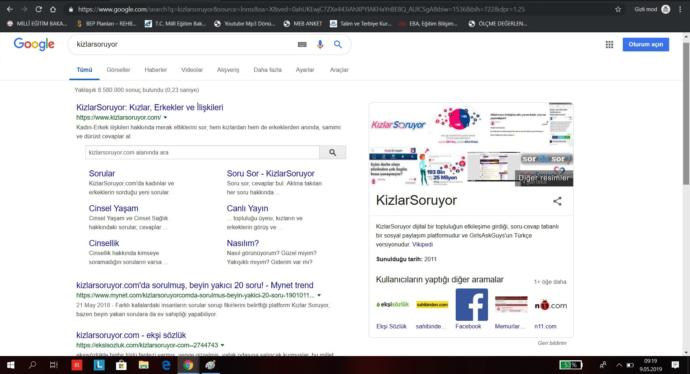Open the Canlı Yayın sitelink
The width and height of the screenshot is (690, 374).
coord(247,208)
